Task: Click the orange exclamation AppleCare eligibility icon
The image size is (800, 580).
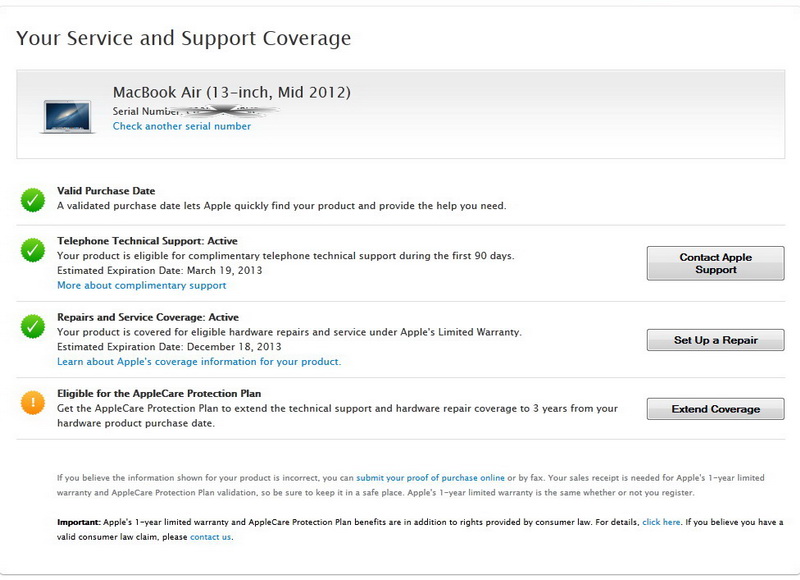Action: click(33, 403)
